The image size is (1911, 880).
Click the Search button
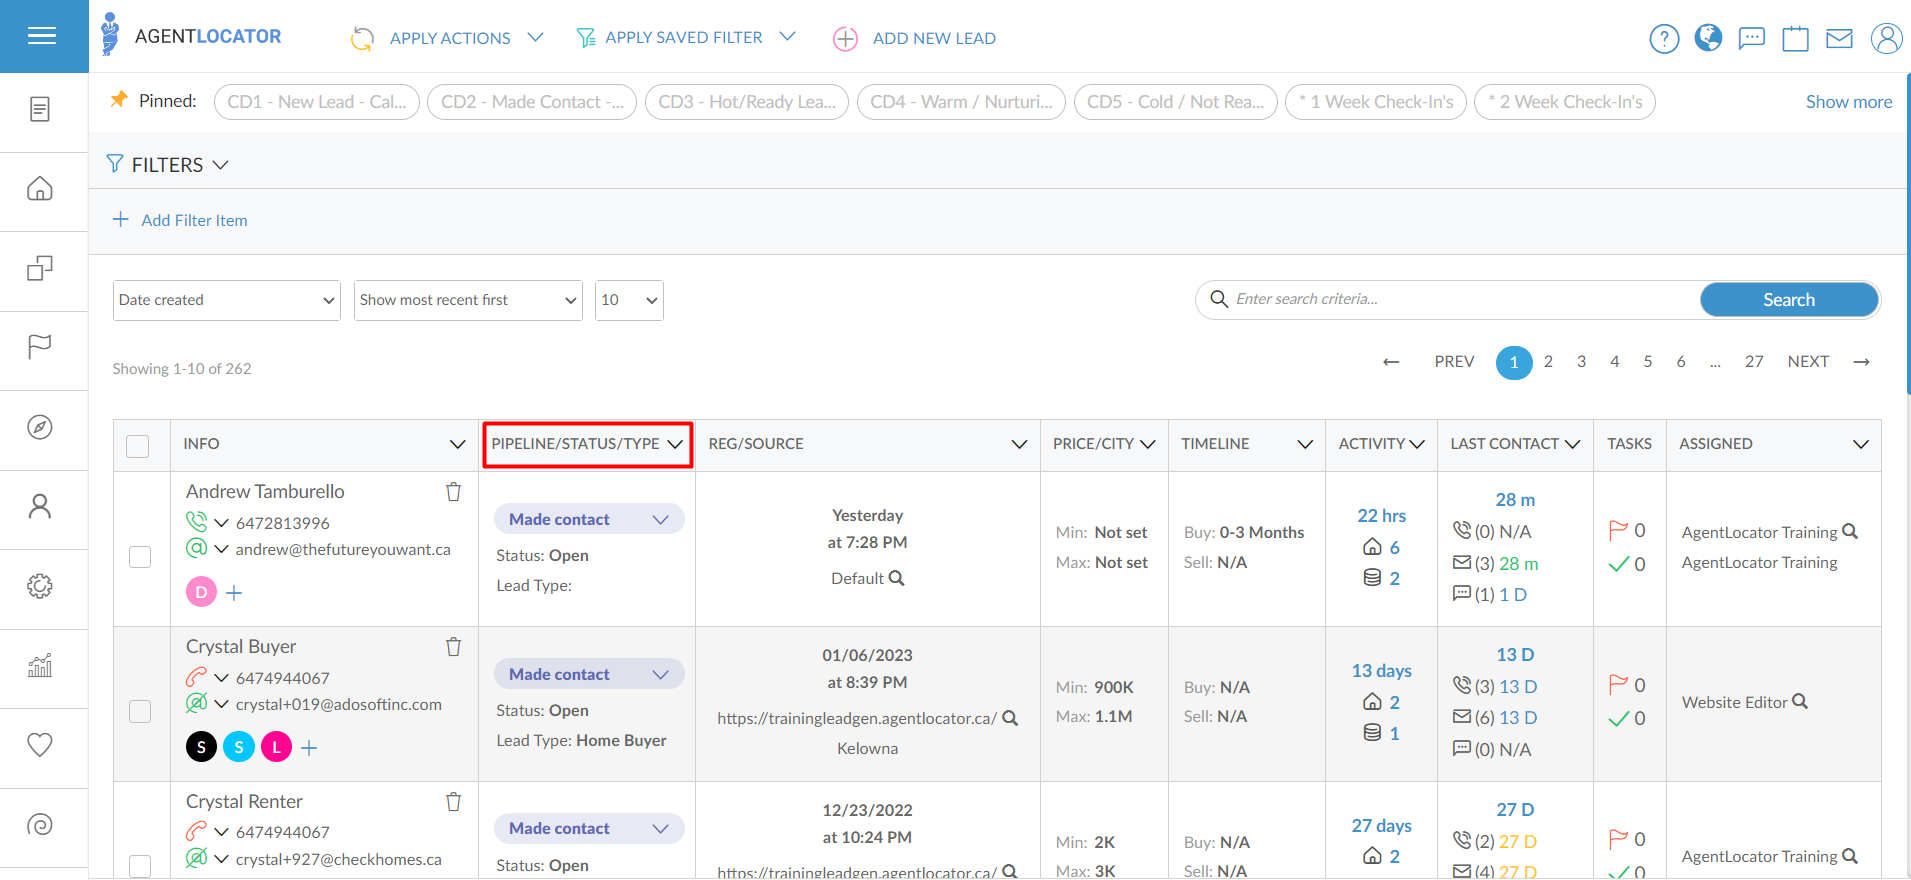[x=1789, y=300]
